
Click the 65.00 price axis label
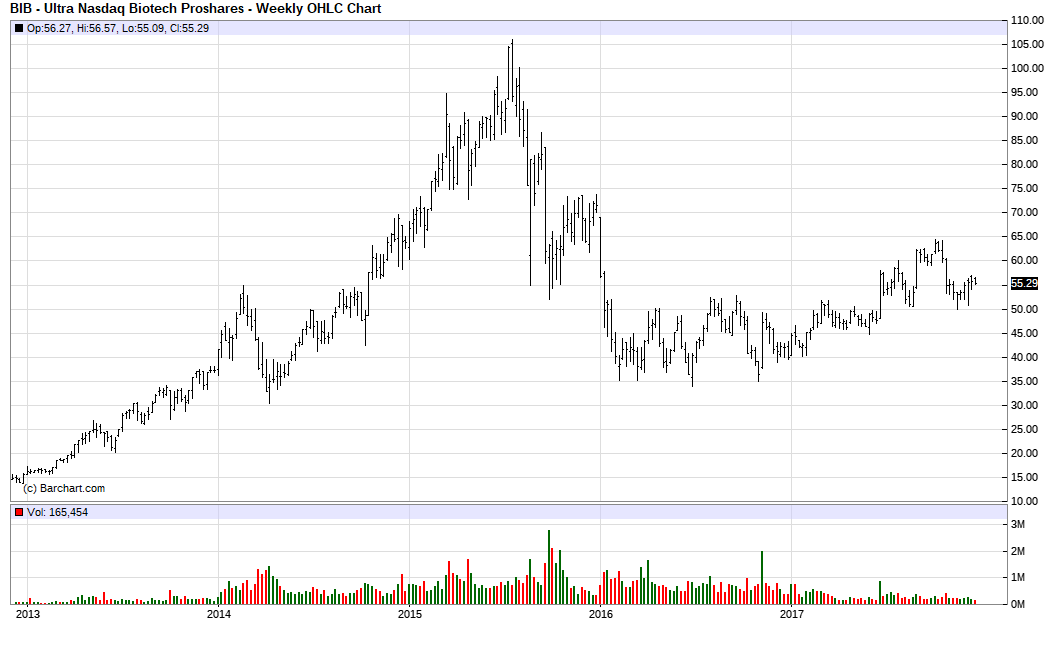tap(1024, 237)
